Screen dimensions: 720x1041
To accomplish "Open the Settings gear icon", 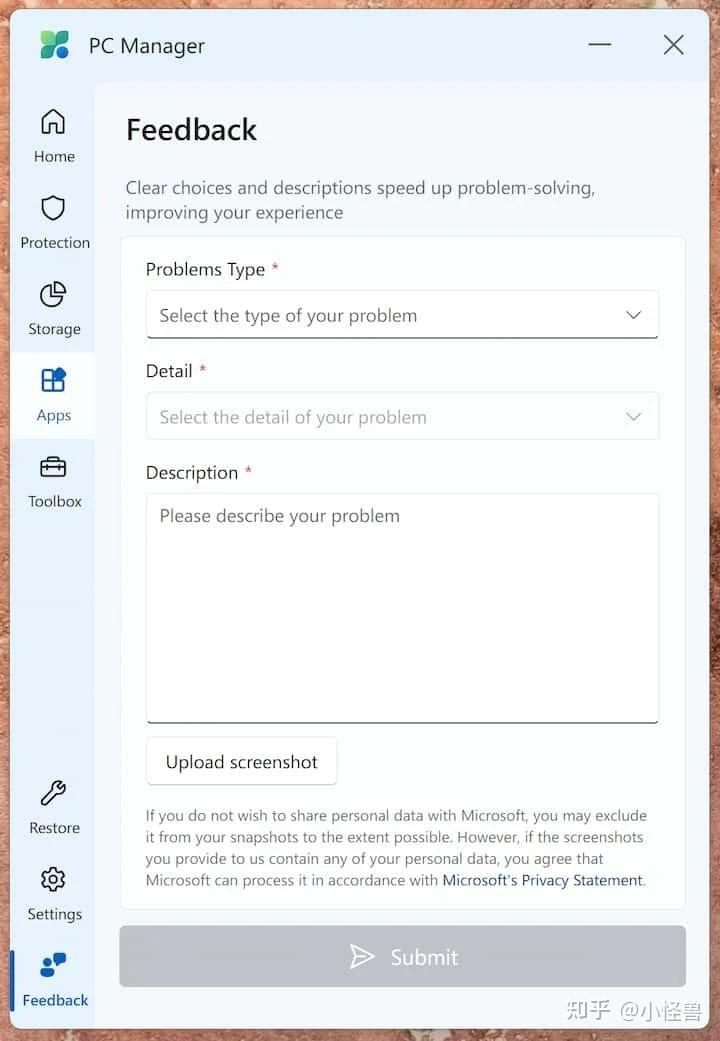I will (x=53, y=880).
